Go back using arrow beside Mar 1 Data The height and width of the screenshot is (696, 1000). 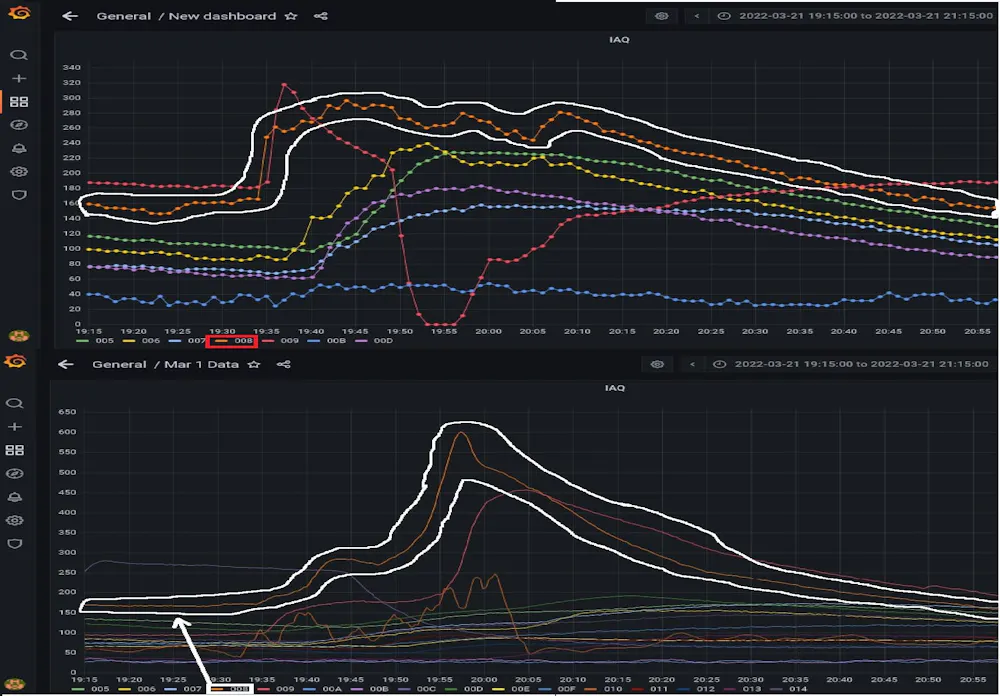click(x=66, y=364)
